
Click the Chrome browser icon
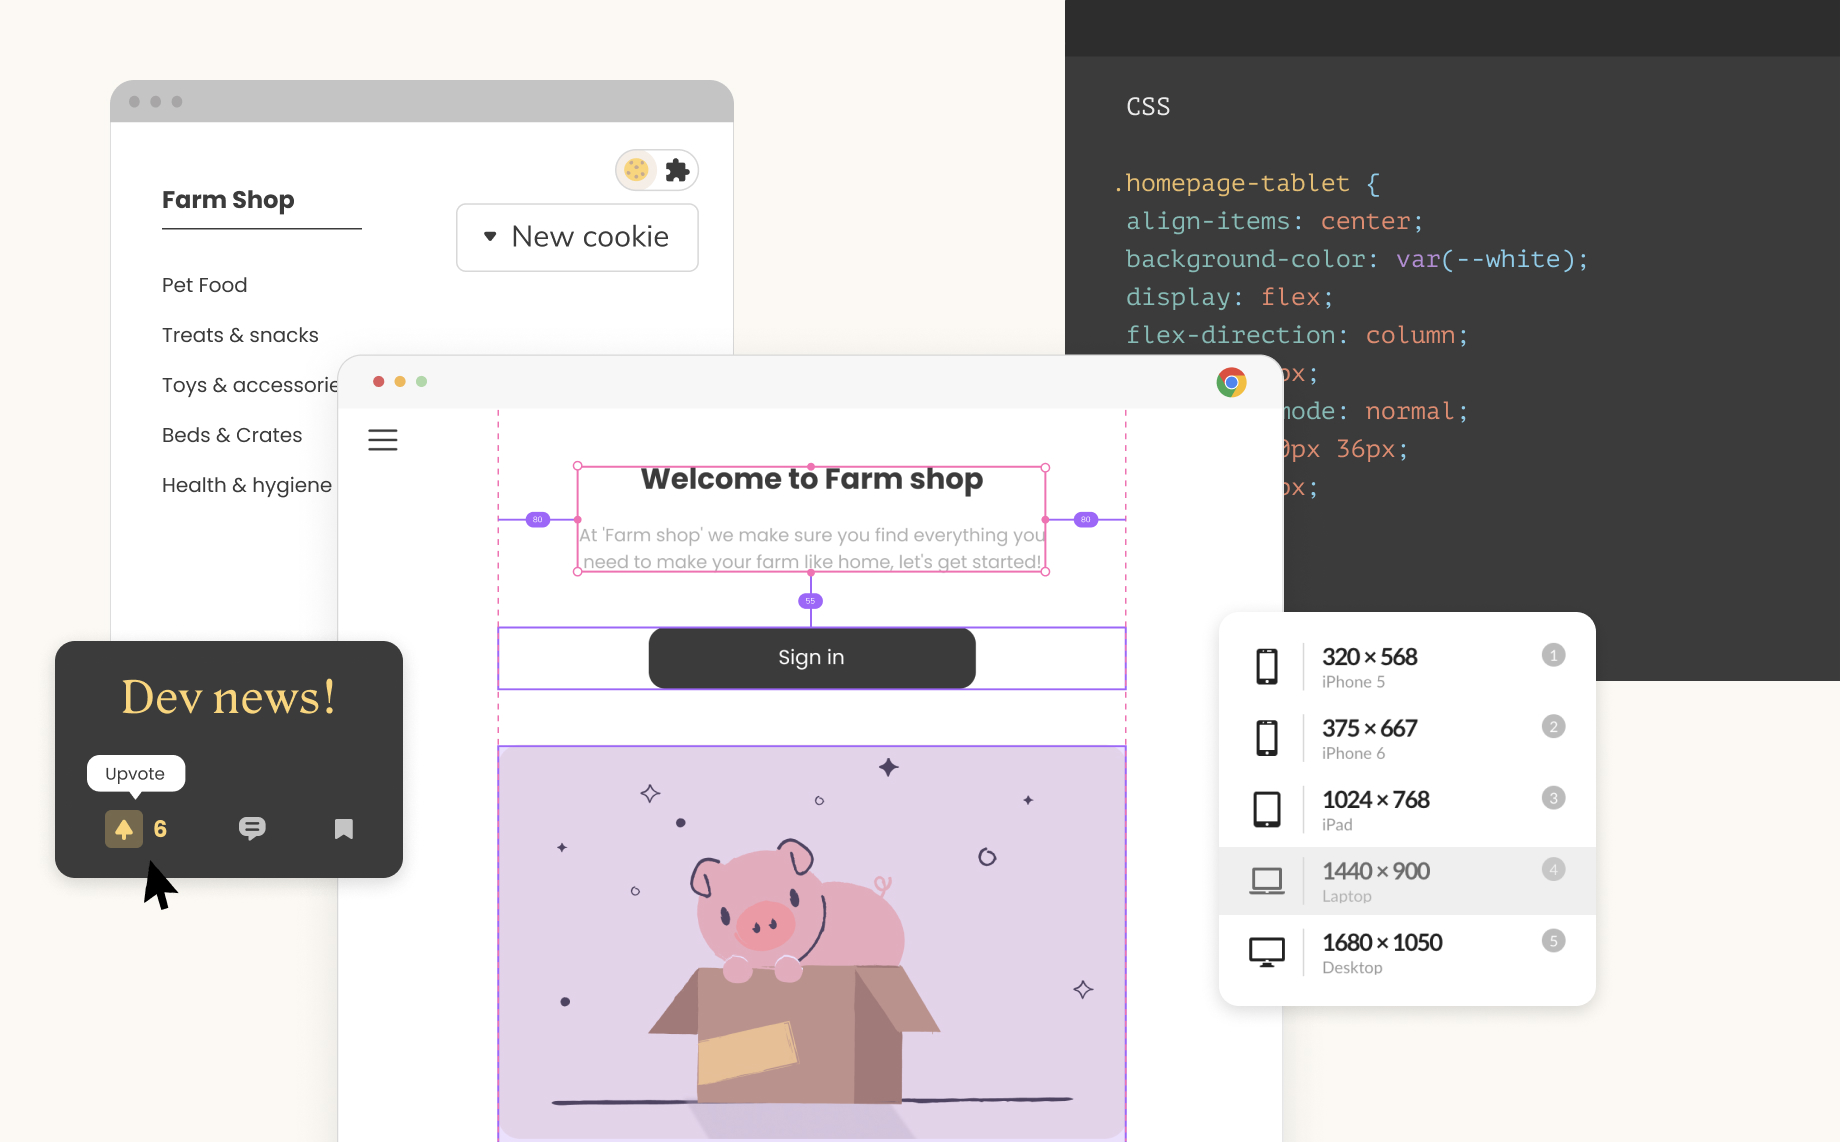click(1231, 382)
